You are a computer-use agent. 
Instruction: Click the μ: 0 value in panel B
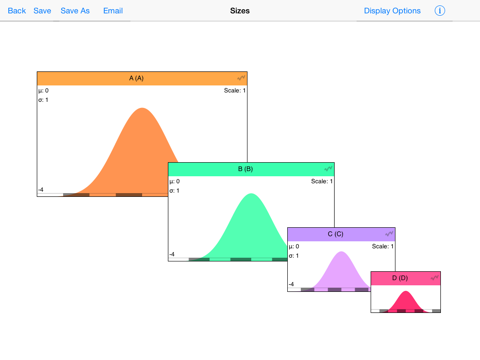[175, 181]
